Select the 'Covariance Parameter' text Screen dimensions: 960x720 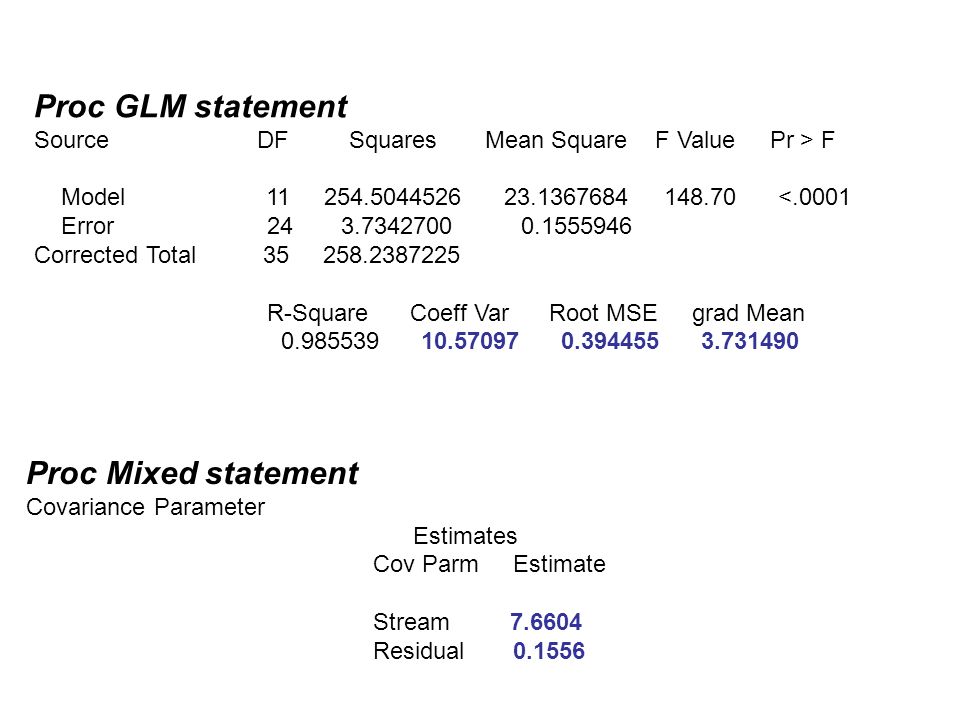[146, 507]
